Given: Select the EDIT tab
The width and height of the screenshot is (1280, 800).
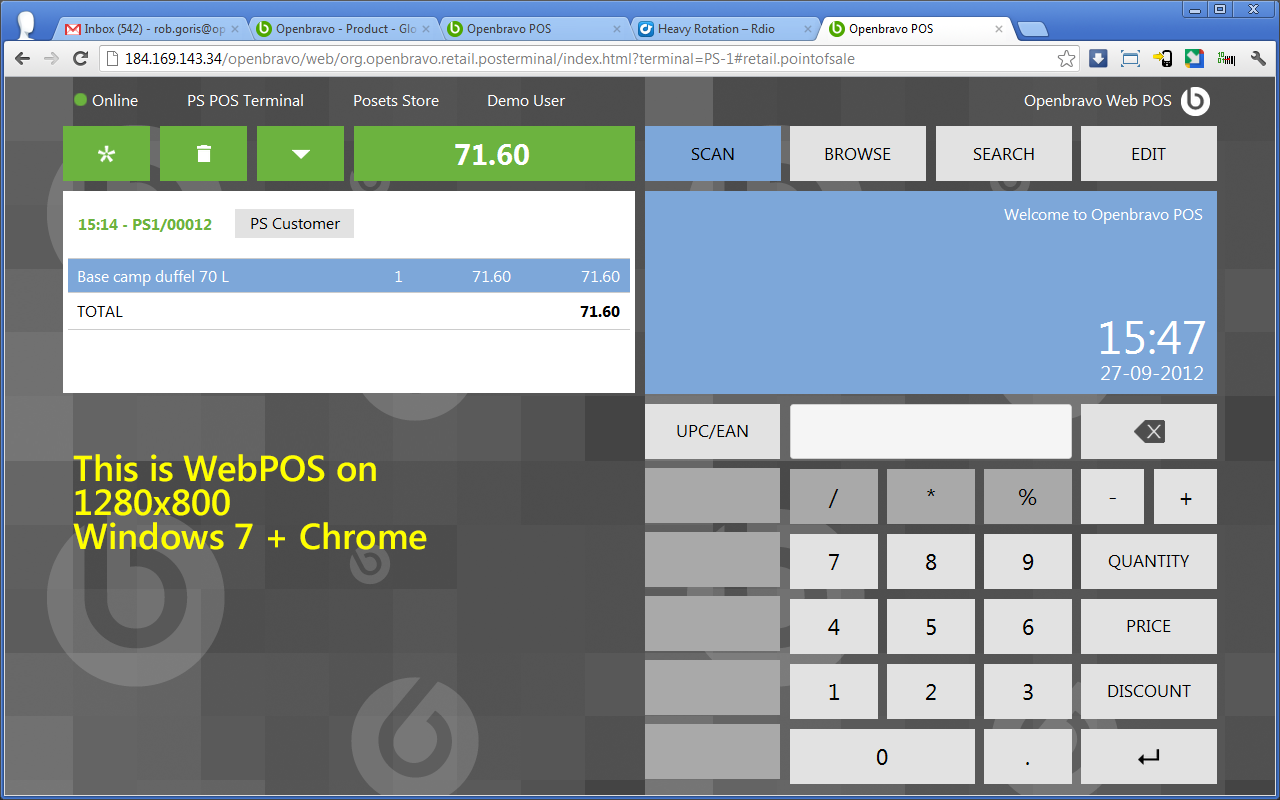Looking at the screenshot, I should tap(1149, 154).
